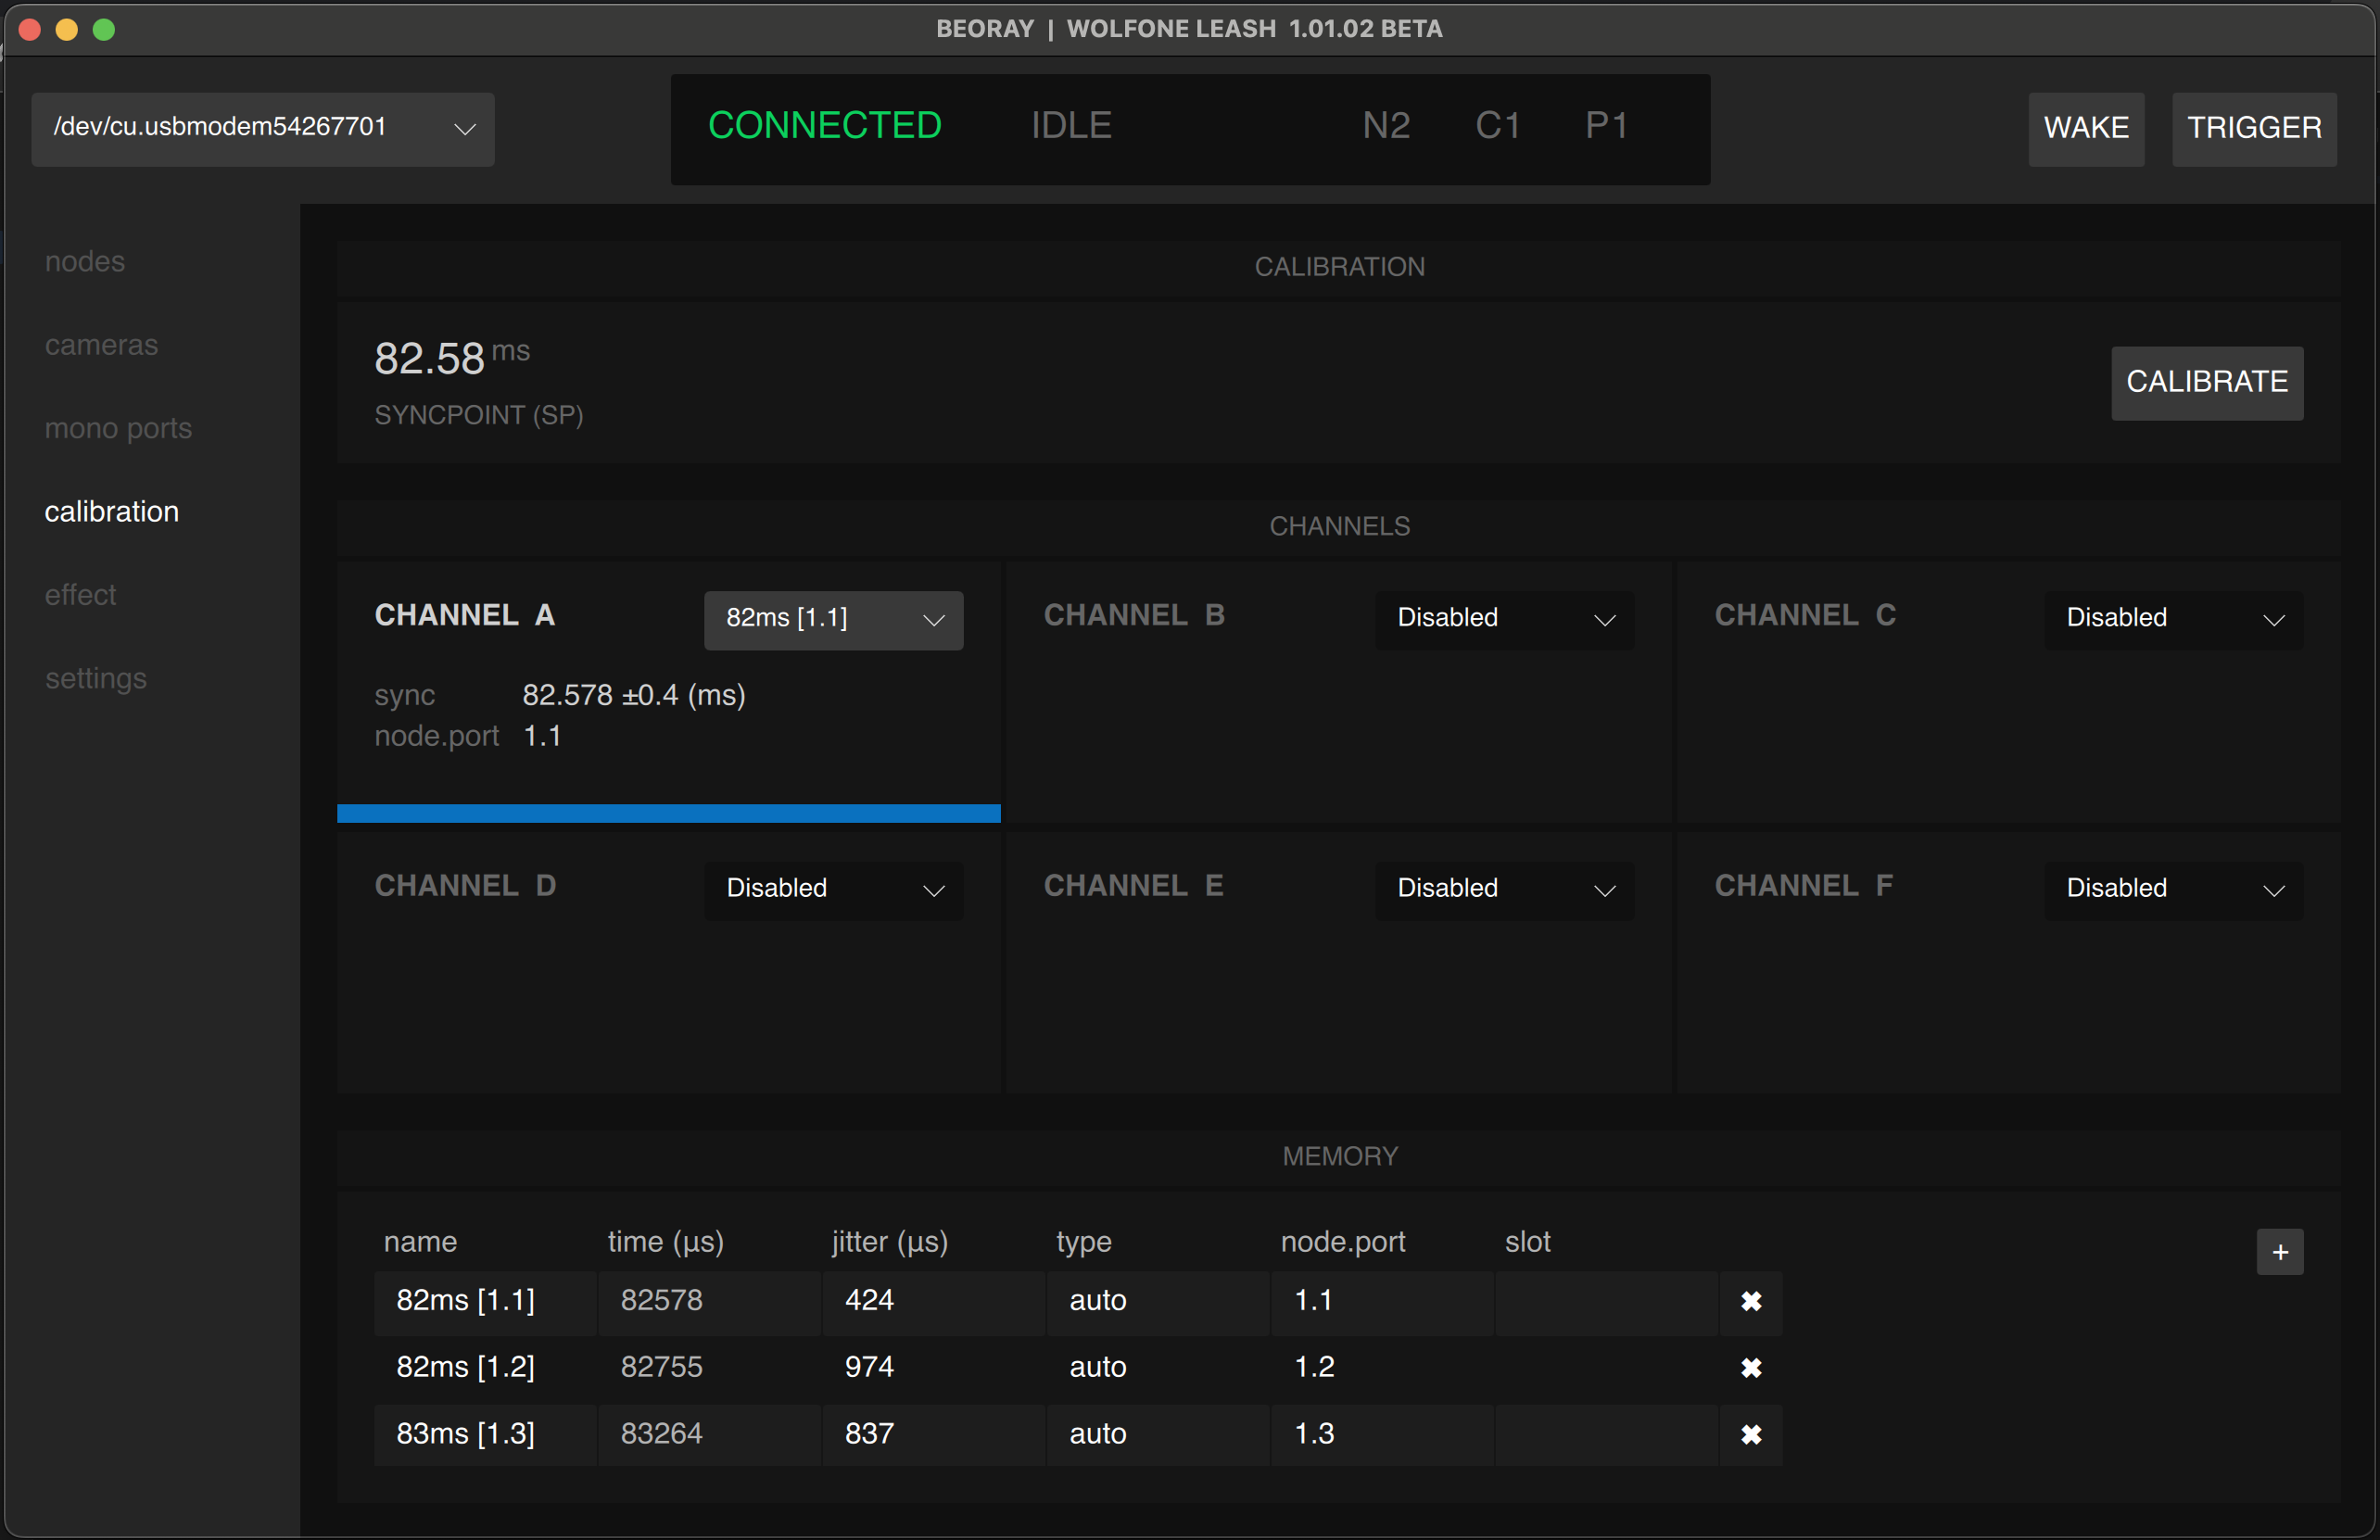The width and height of the screenshot is (2380, 1540).
Task: Delete the 82ms [1.1] memory row
Action: (x=1750, y=1301)
